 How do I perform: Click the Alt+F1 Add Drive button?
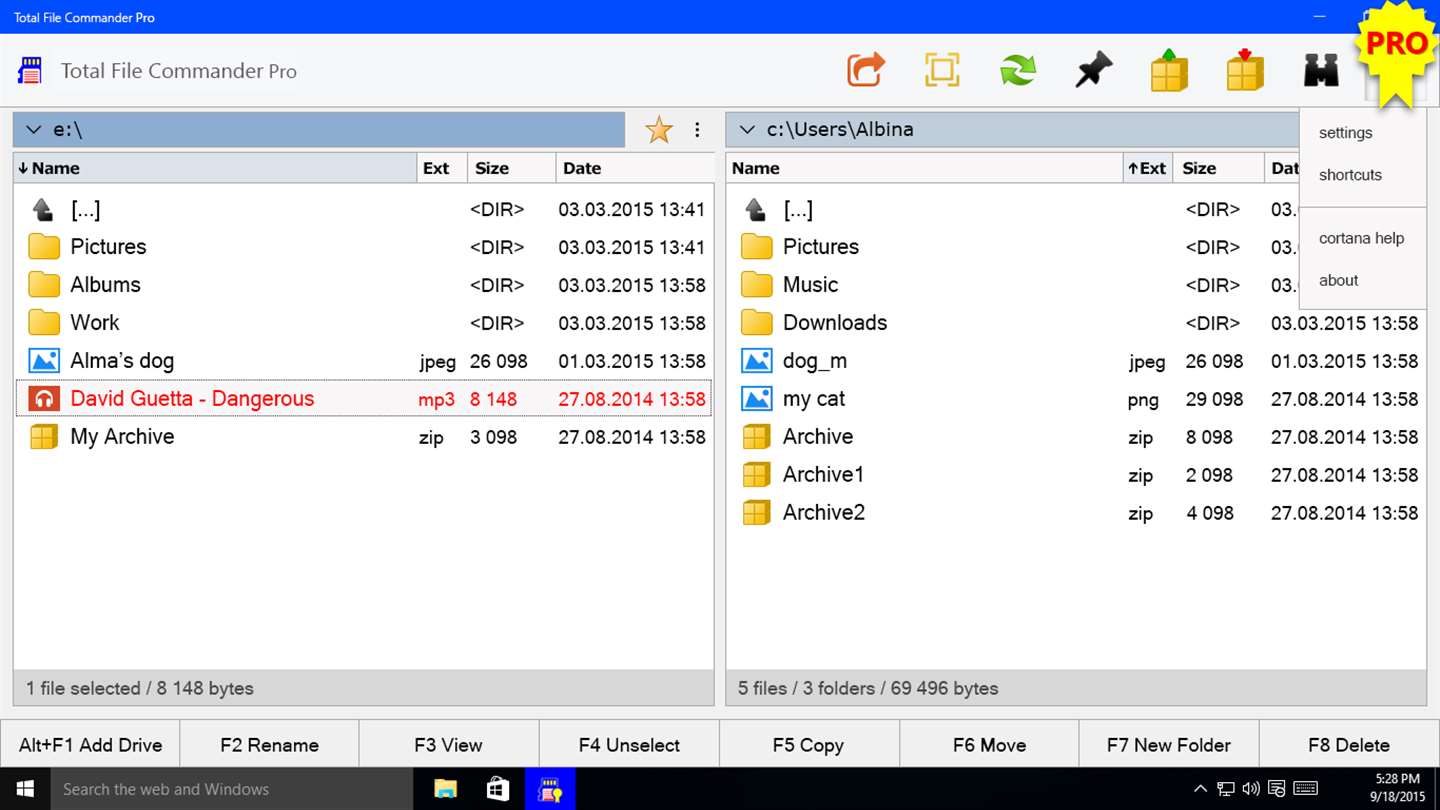[90, 745]
